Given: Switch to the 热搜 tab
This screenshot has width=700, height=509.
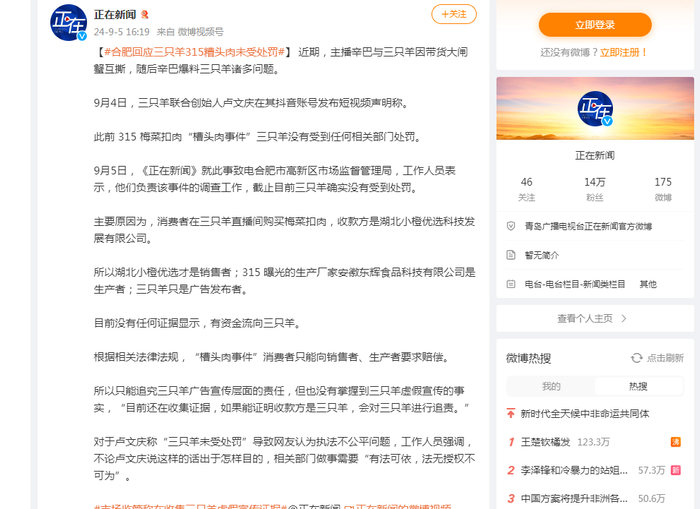Looking at the screenshot, I should (638, 386).
